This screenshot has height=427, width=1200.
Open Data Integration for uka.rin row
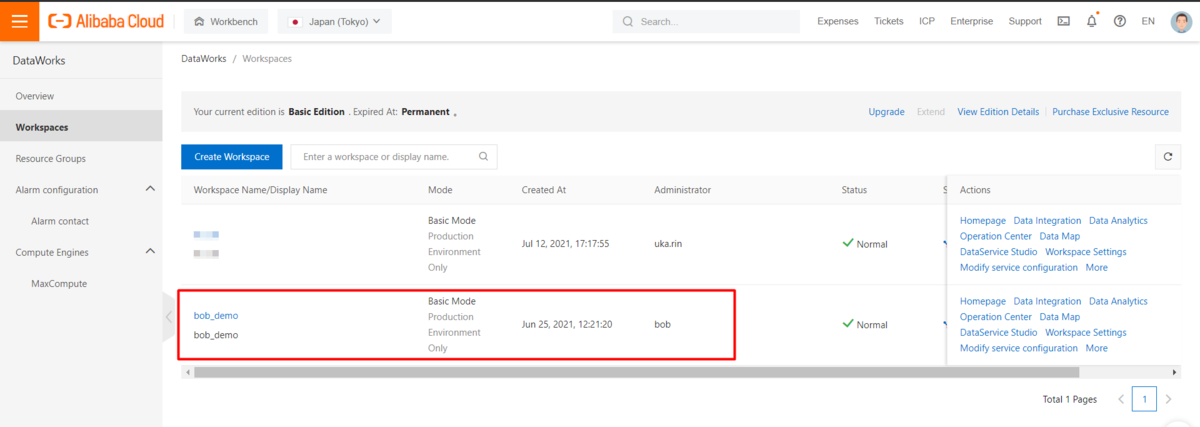click(x=1047, y=220)
